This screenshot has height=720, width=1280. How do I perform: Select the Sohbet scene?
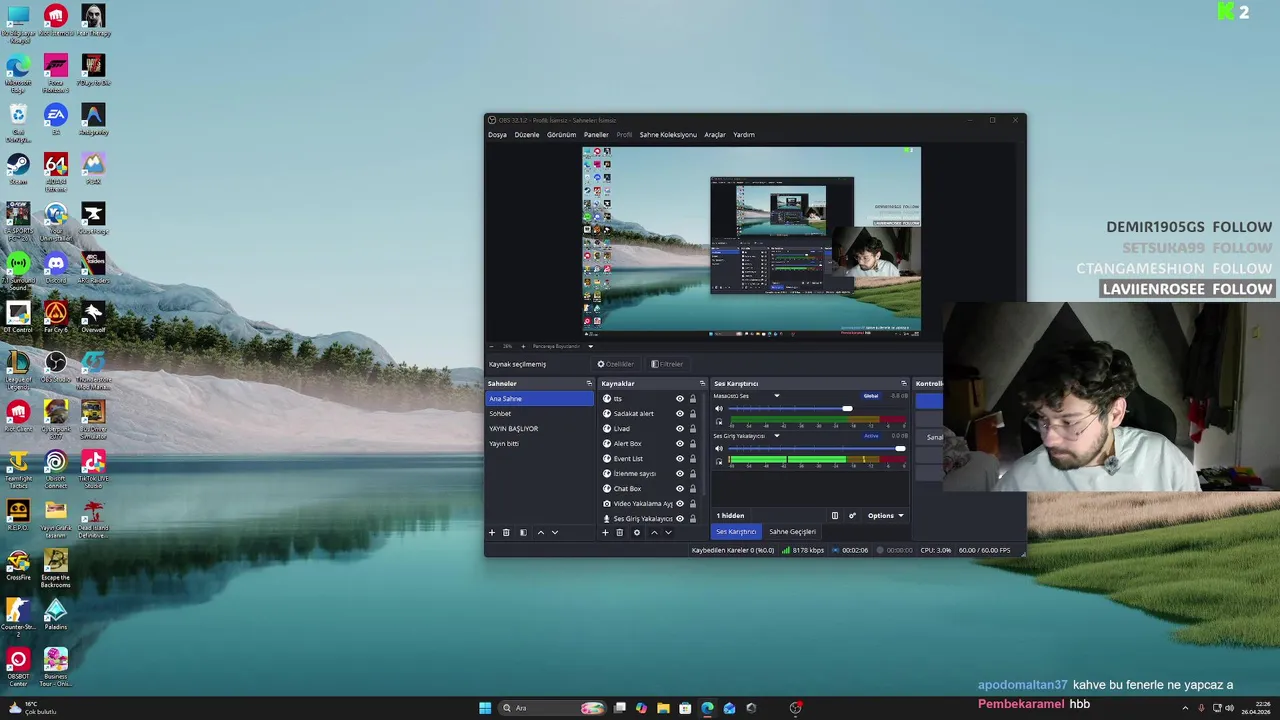539,414
